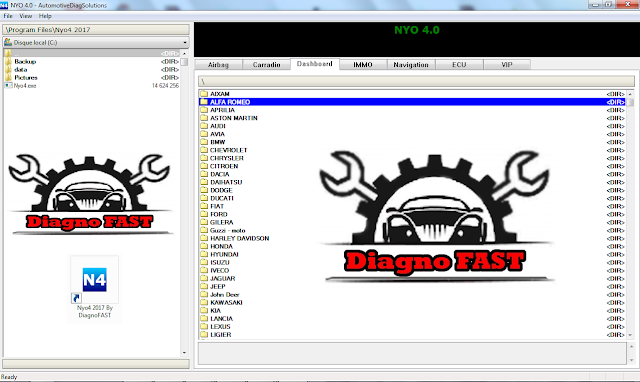Click the APRILIA folder icon
Image resolution: width=640 pixels, height=382 pixels.
[x=204, y=110]
